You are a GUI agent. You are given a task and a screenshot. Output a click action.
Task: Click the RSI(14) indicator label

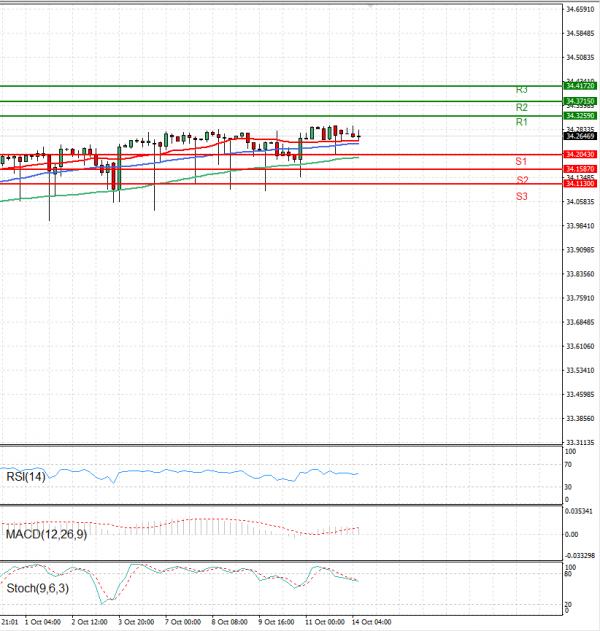[26, 477]
